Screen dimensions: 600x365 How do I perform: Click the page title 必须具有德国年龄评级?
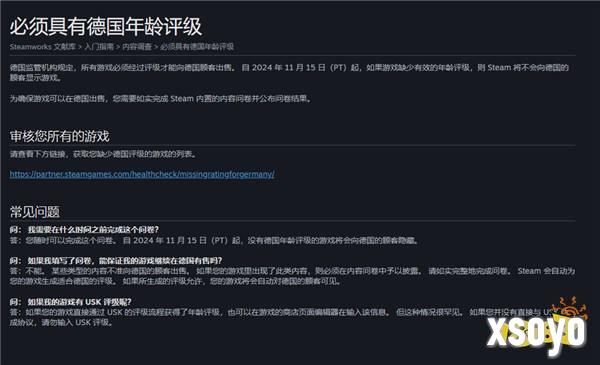coord(106,26)
